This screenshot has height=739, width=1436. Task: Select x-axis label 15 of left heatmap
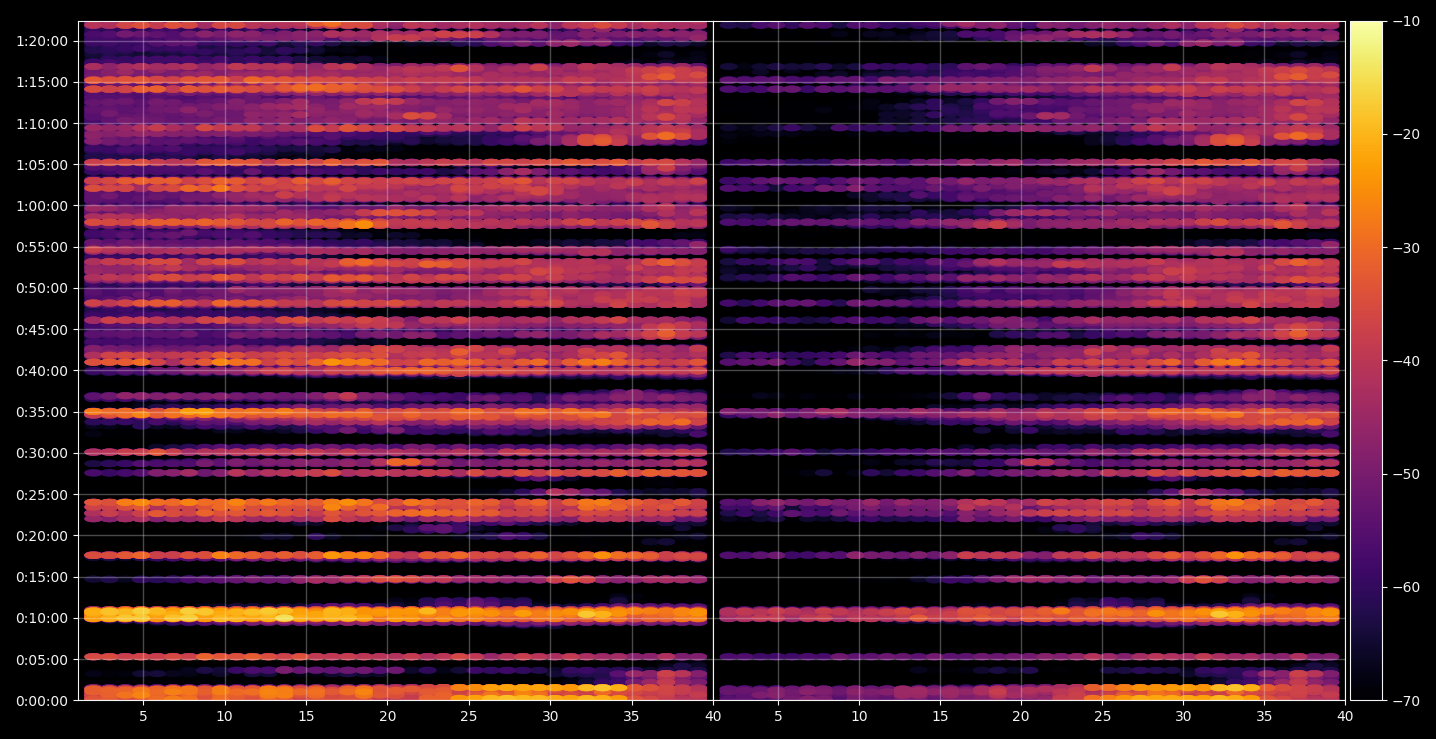tap(306, 716)
